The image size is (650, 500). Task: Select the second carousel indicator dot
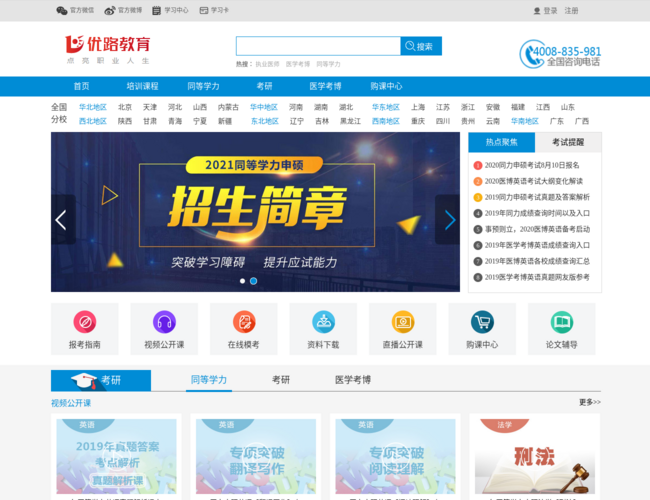pyautogui.click(x=253, y=281)
